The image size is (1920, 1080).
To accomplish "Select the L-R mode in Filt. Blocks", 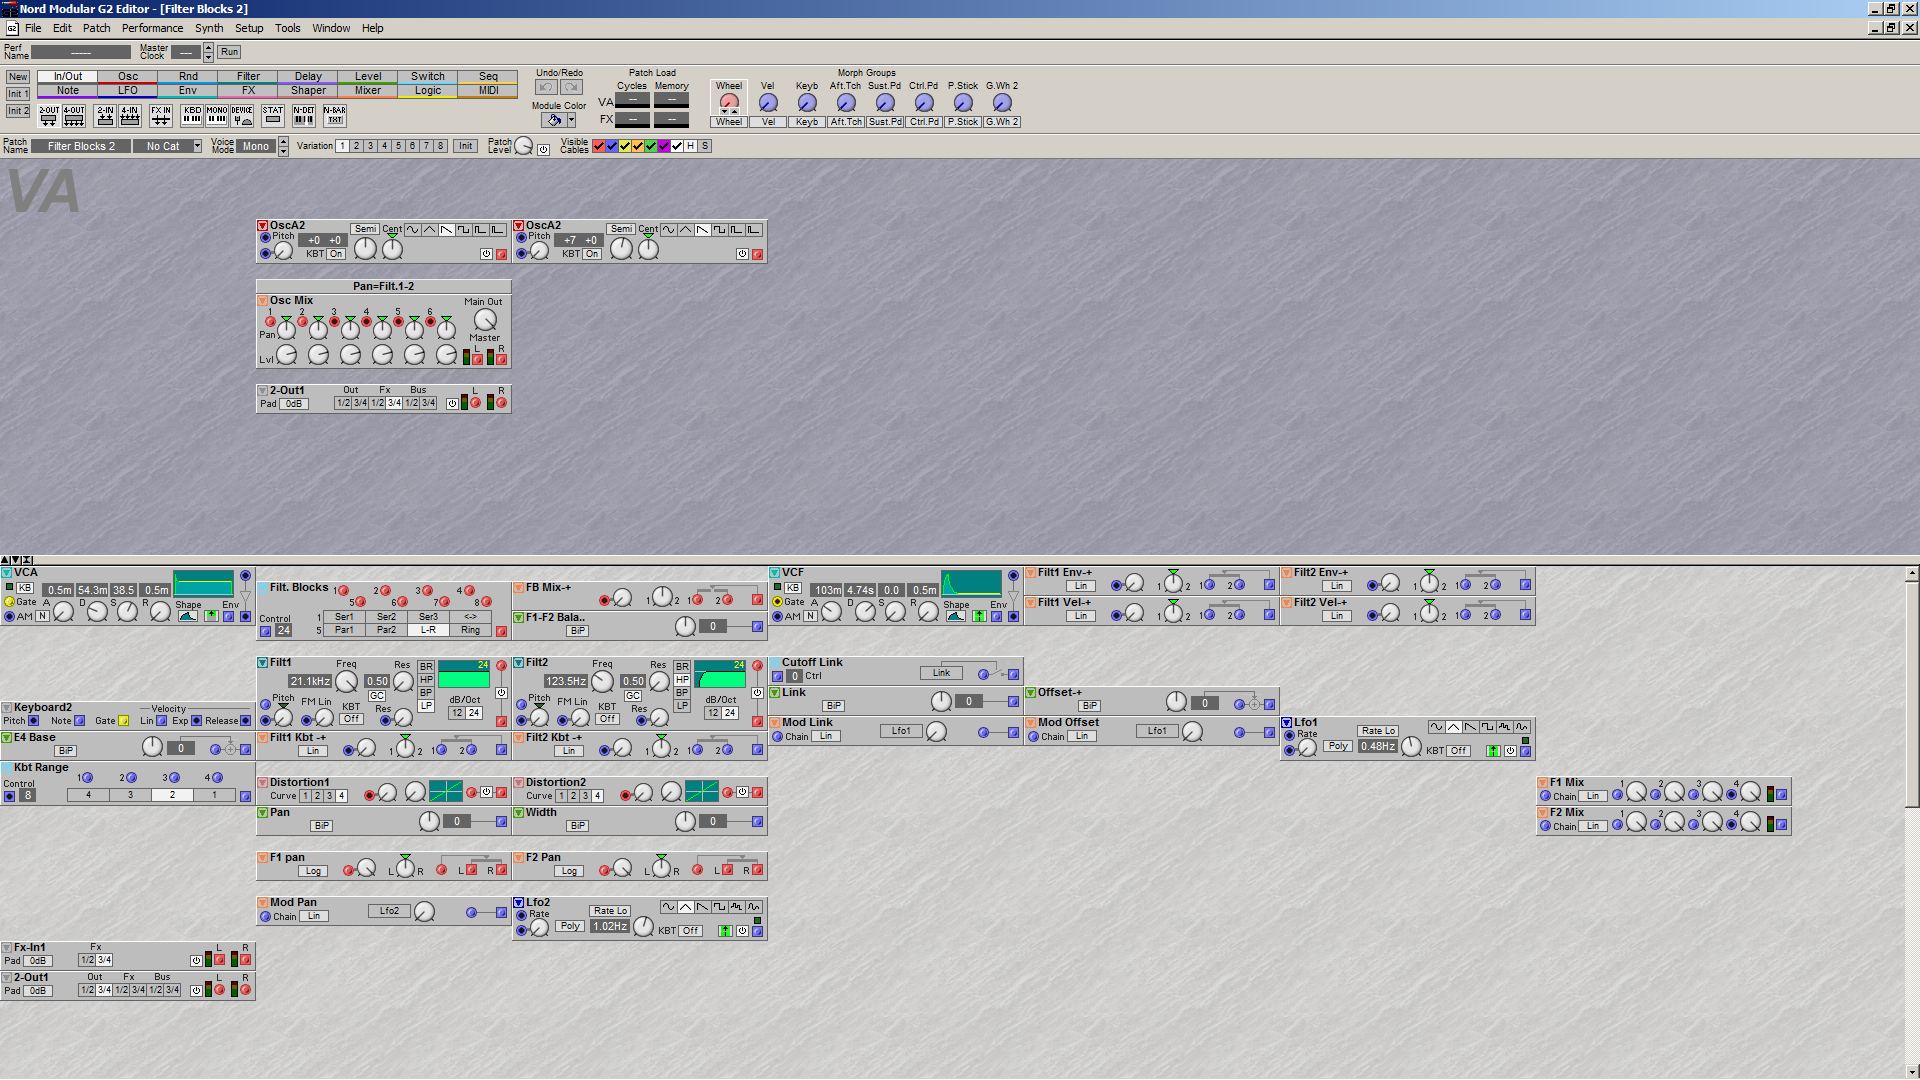I will pyautogui.click(x=428, y=630).
